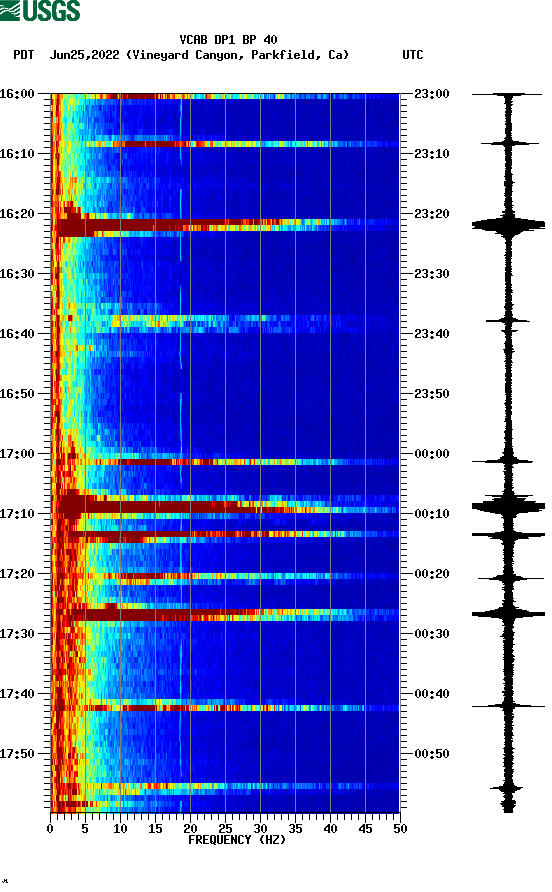Click the '0' frequency tick label
Viewport: 552px width, 892px height.
click(x=51, y=829)
